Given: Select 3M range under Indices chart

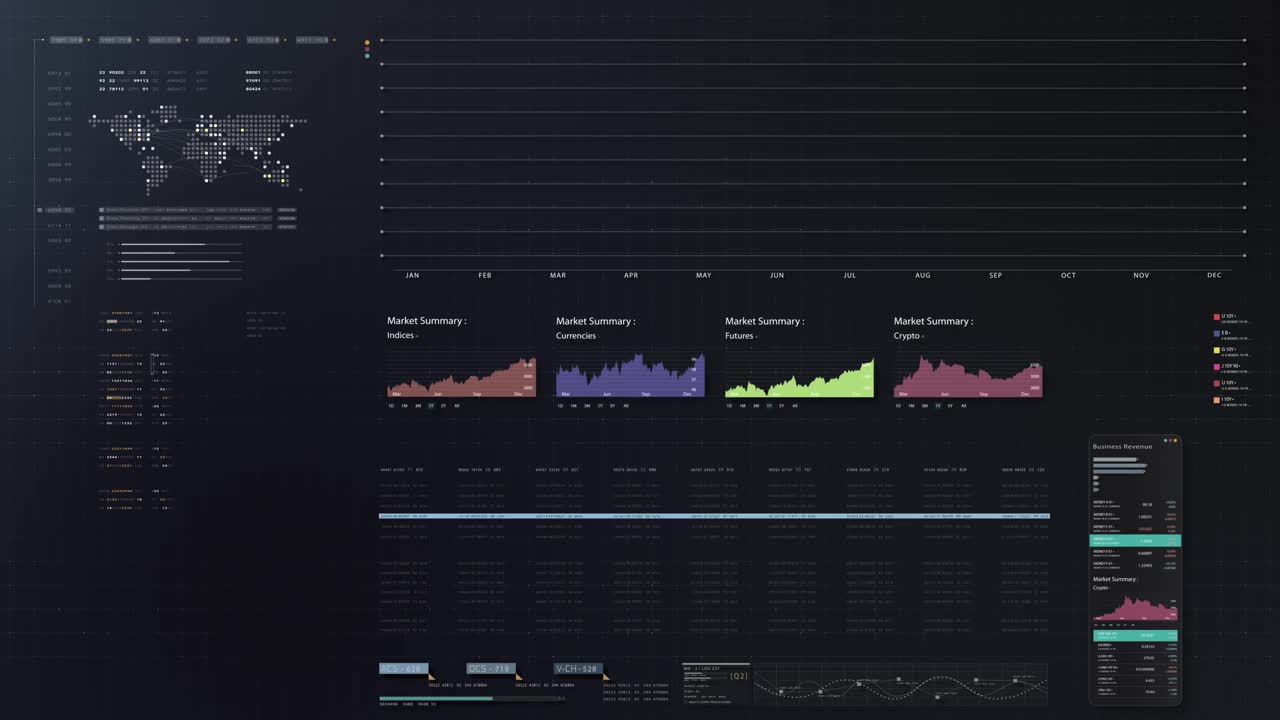Looking at the screenshot, I should (418, 406).
